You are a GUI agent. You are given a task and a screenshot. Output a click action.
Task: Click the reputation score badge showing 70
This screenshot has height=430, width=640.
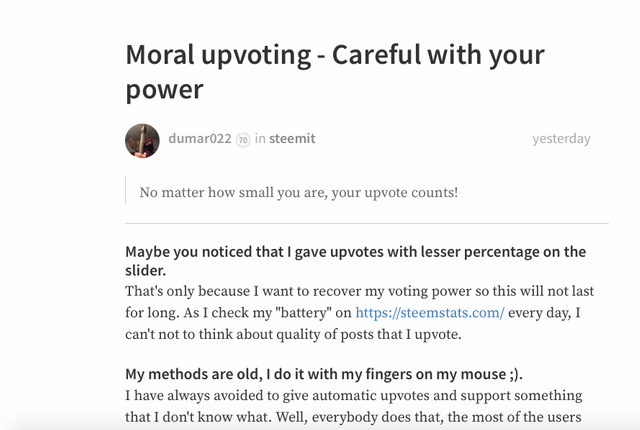(x=243, y=140)
